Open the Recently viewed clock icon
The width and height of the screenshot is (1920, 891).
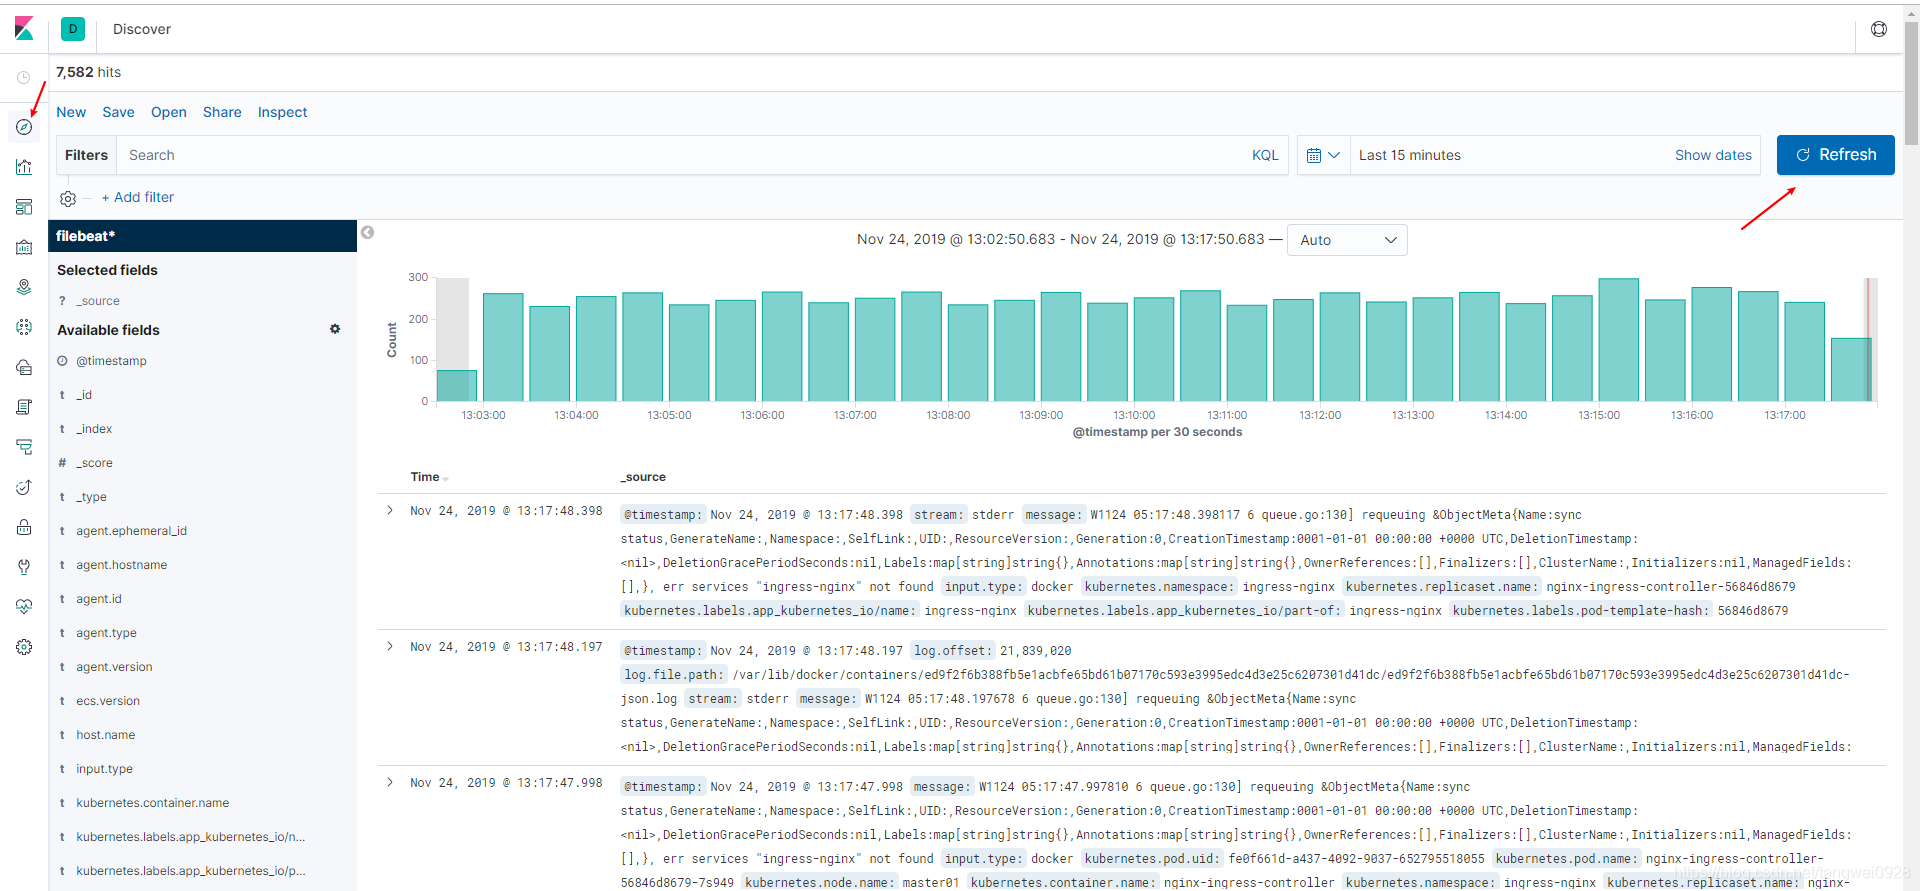[24, 77]
